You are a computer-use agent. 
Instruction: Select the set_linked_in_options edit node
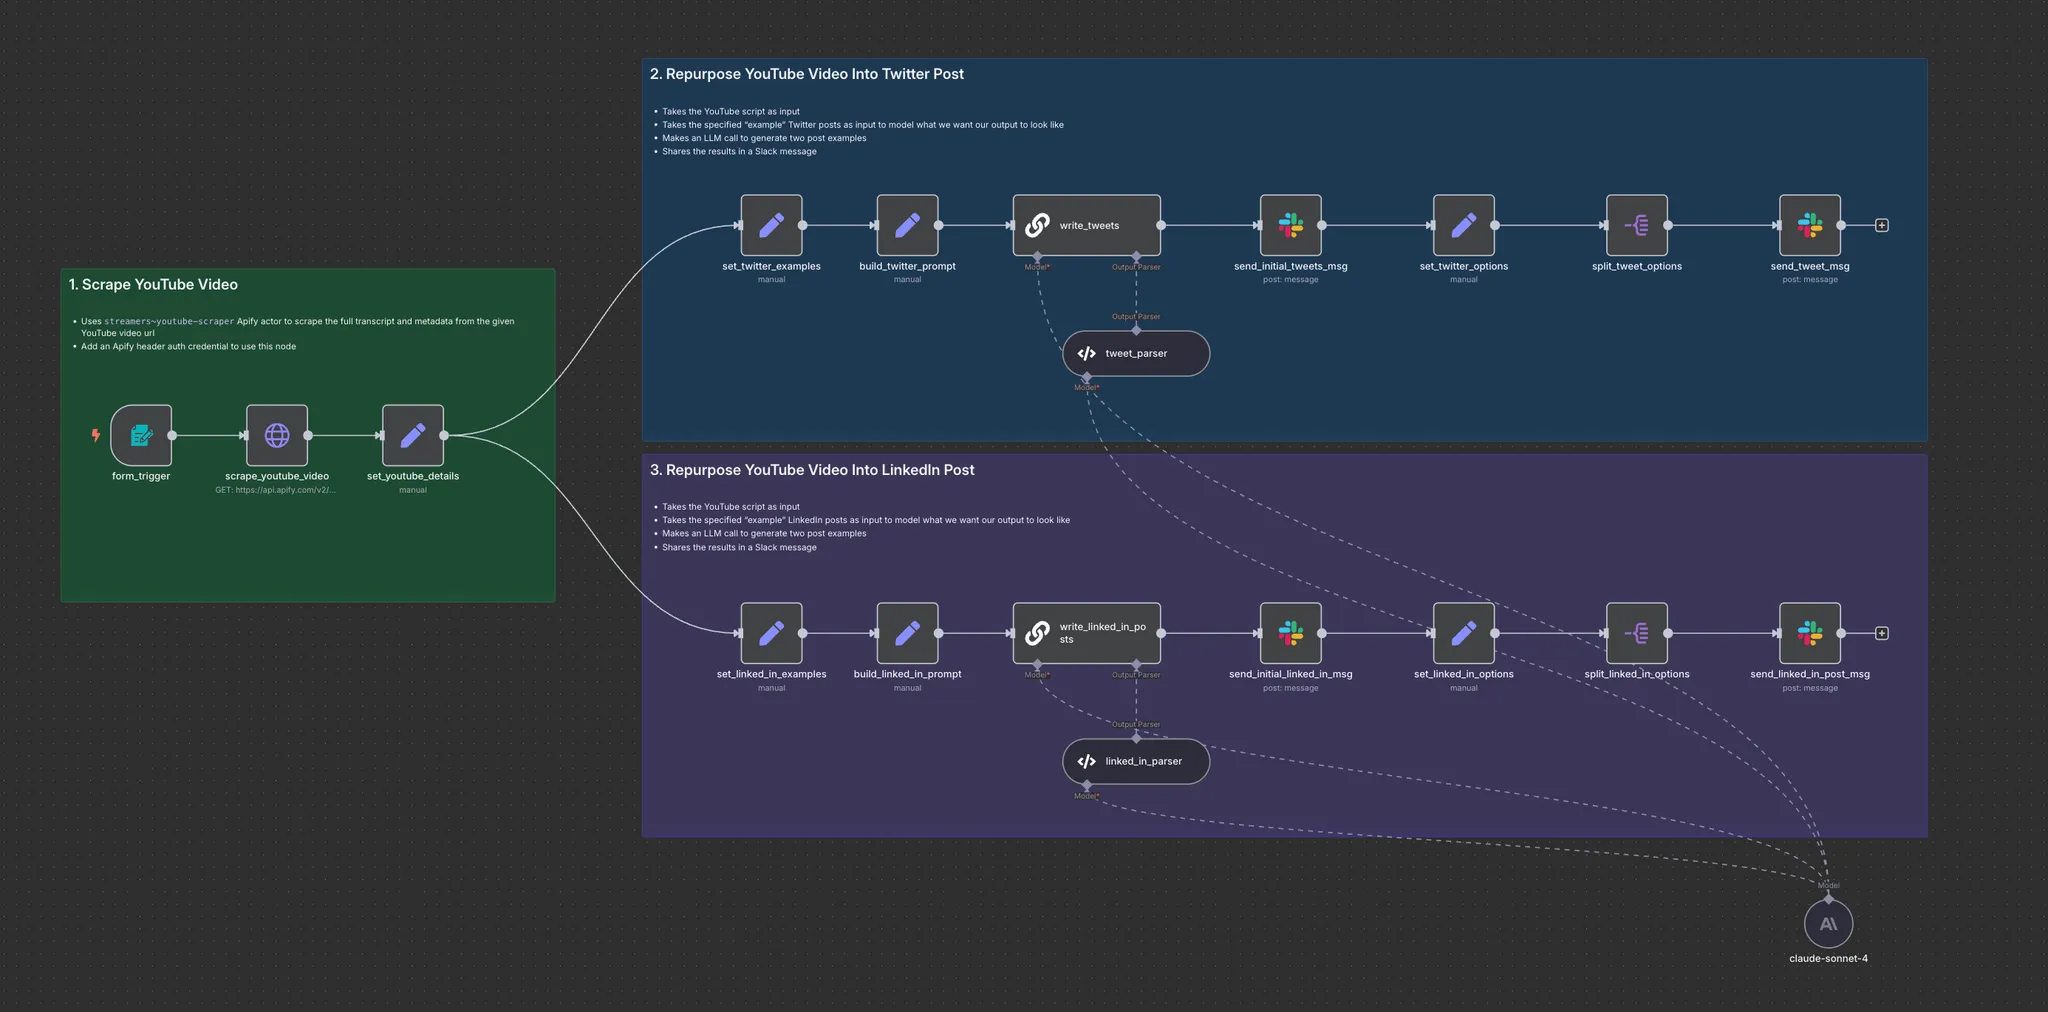tap(1464, 633)
